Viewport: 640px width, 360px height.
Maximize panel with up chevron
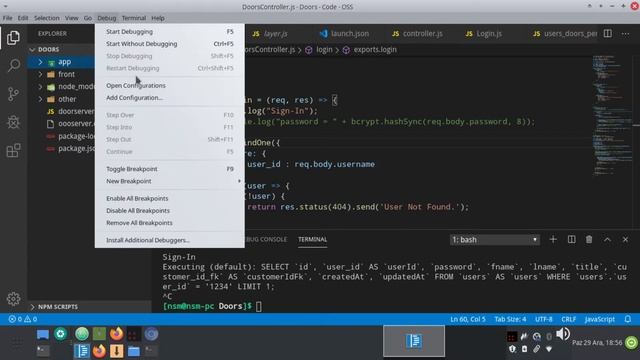pos(607,240)
